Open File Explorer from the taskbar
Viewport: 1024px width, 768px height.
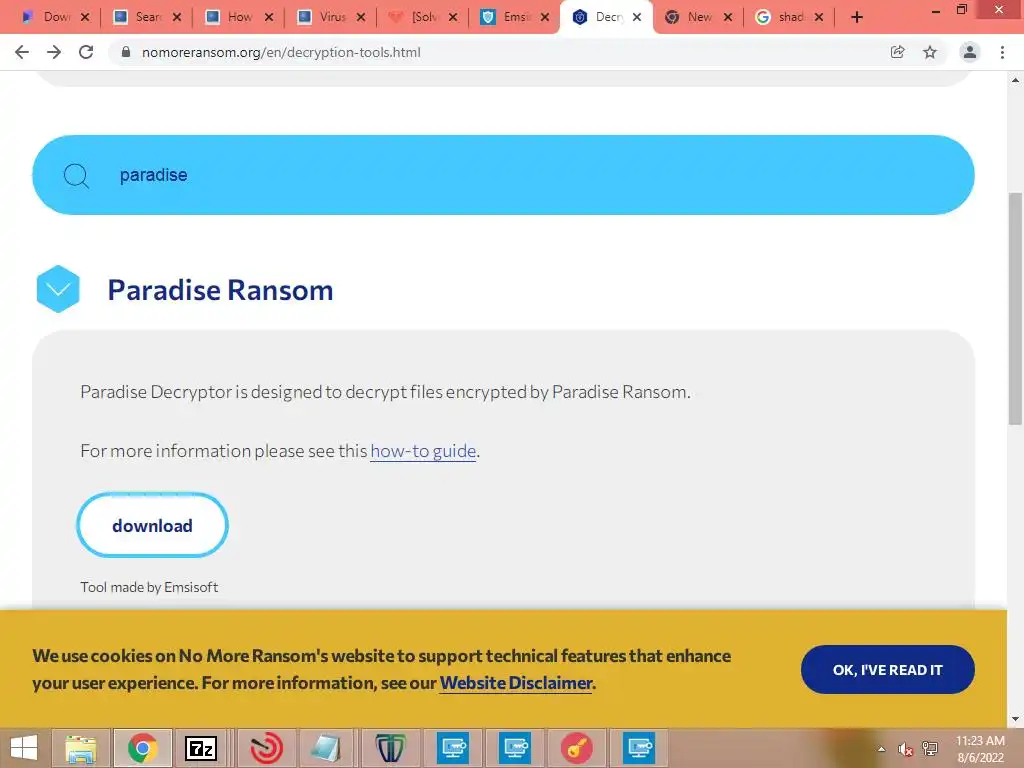(x=81, y=748)
